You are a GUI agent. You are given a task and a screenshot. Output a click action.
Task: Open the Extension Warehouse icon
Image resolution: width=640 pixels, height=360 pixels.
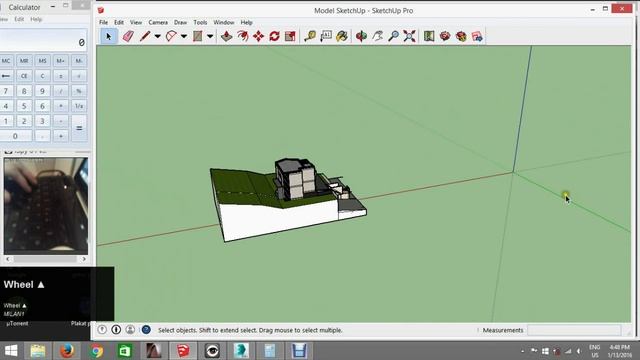[461, 36]
